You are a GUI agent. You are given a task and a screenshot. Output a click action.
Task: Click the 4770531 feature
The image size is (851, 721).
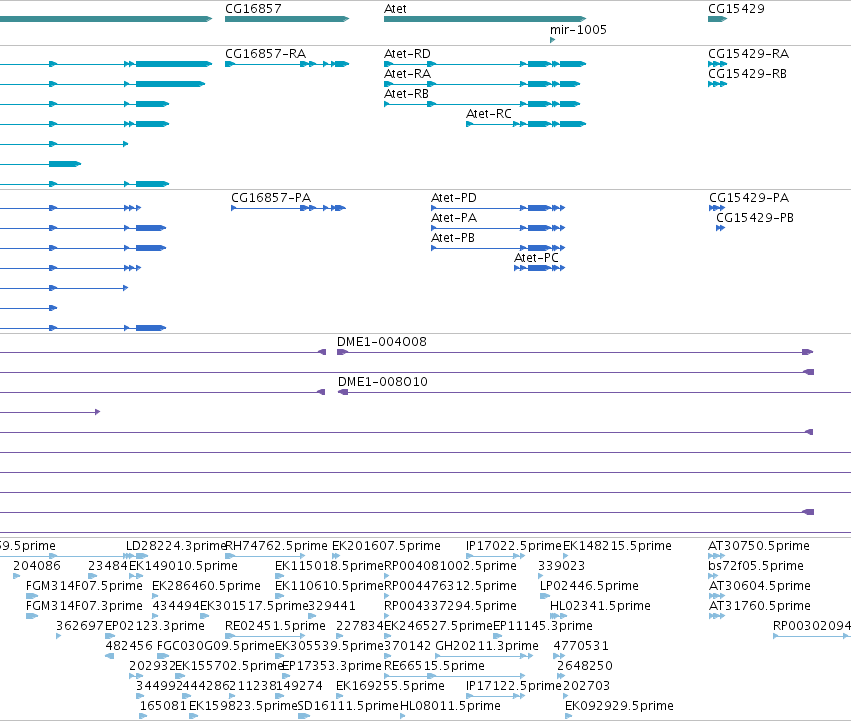click(581, 646)
